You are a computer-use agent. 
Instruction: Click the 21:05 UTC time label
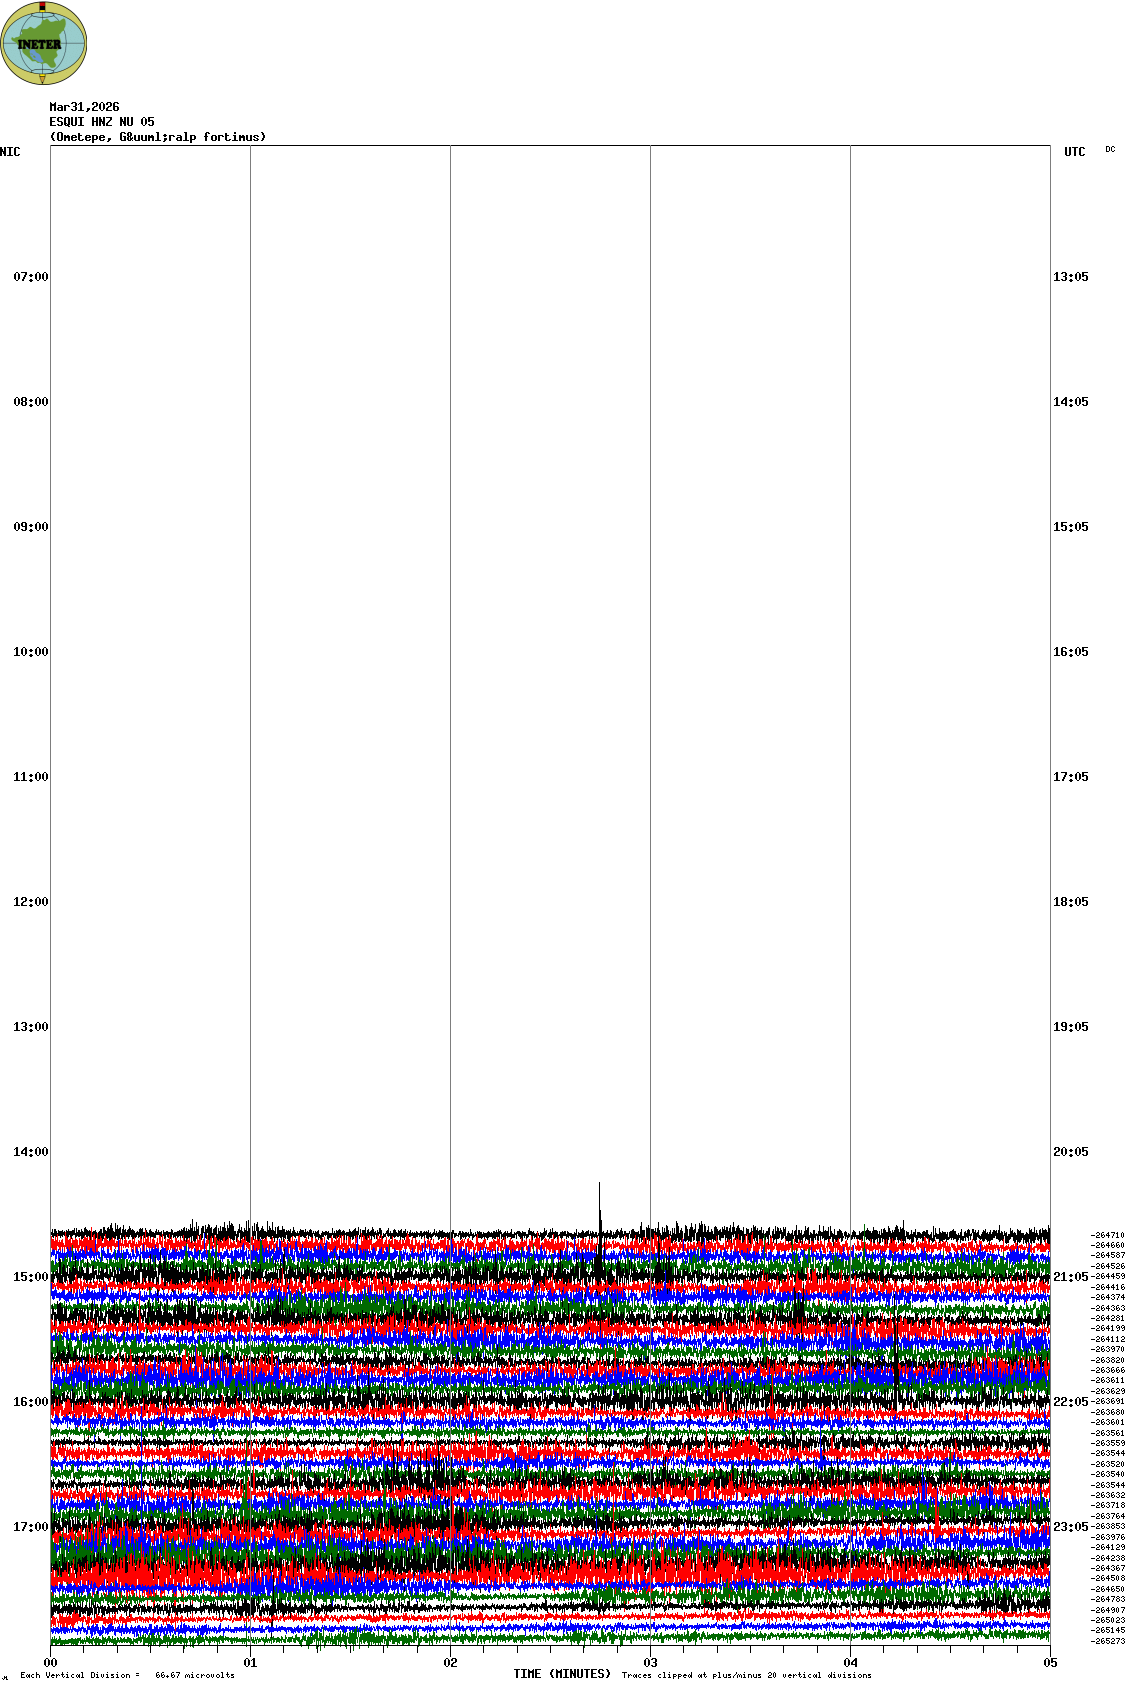click(x=1070, y=1277)
